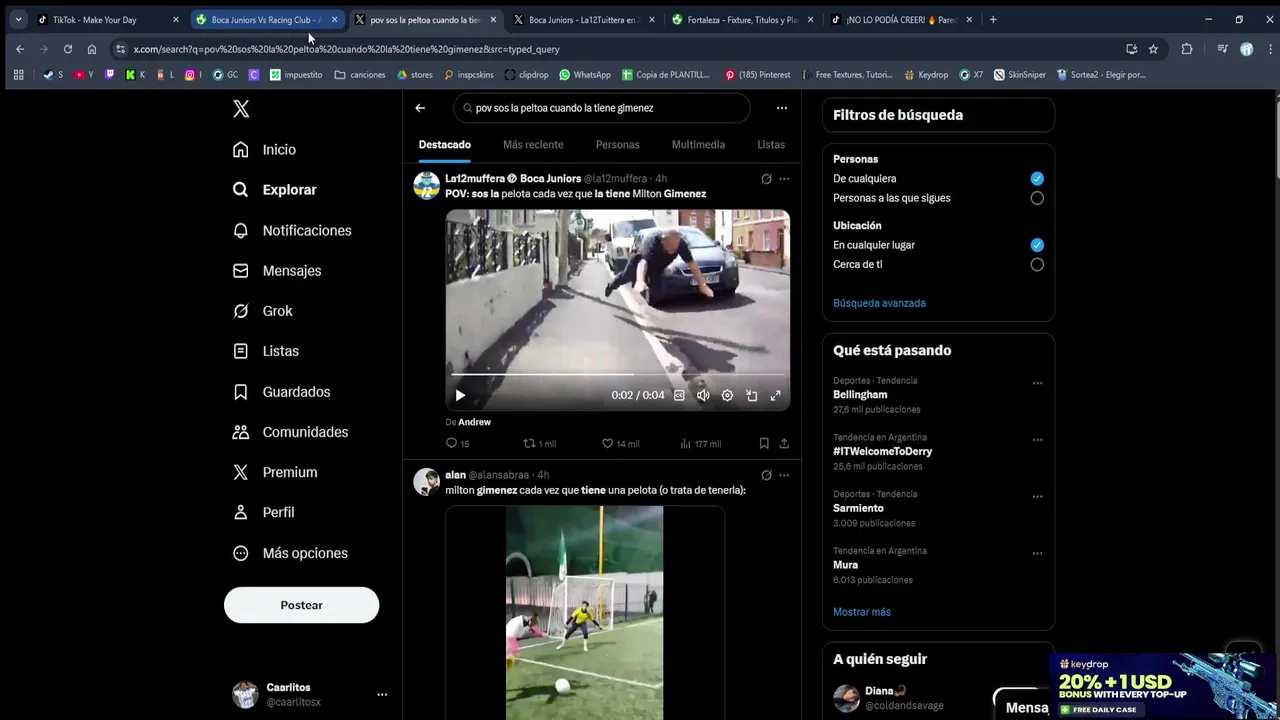
Task: Bookmark the La12muffera tweet
Action: (x=764, y=443)
